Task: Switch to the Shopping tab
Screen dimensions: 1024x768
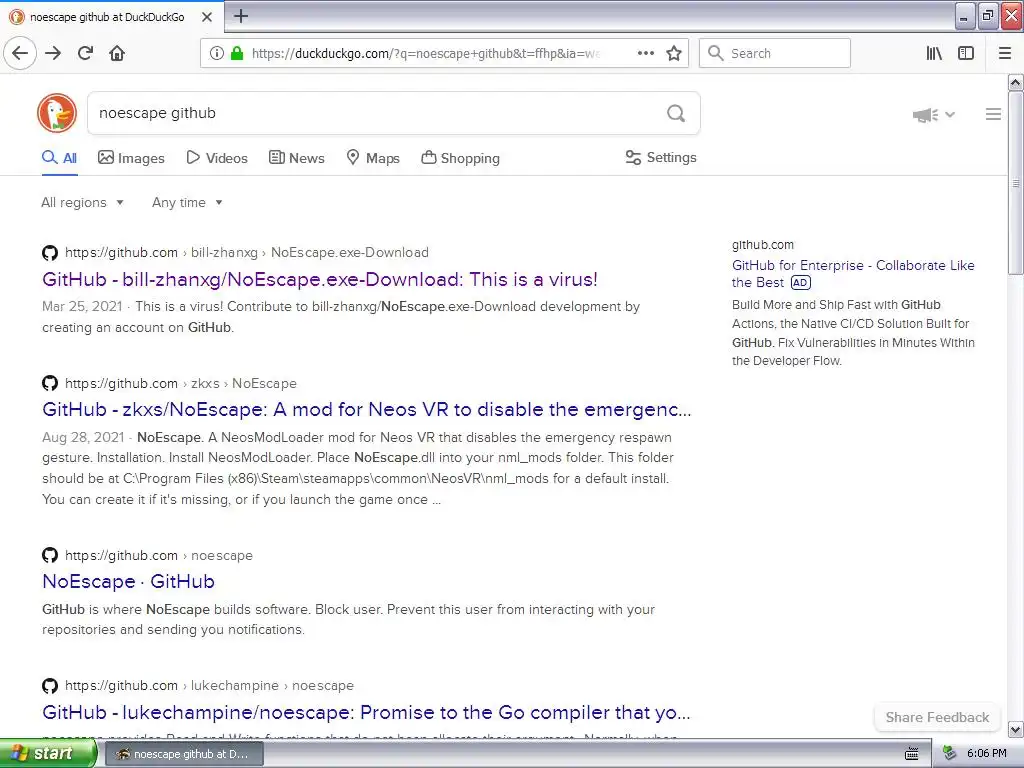Action: (460, 158)
